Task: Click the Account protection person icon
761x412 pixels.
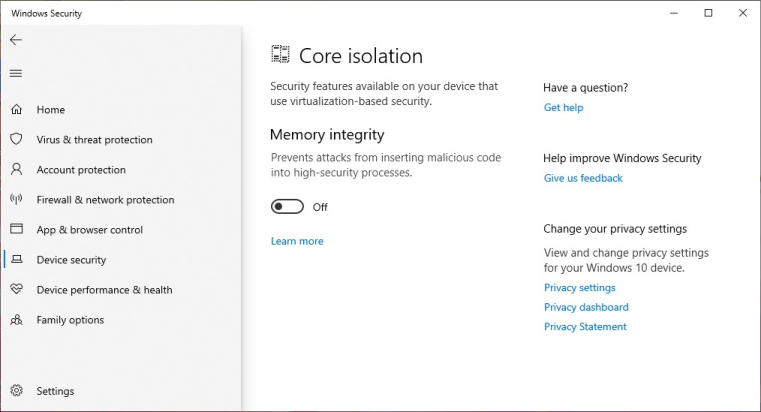Action: point(17,169)
